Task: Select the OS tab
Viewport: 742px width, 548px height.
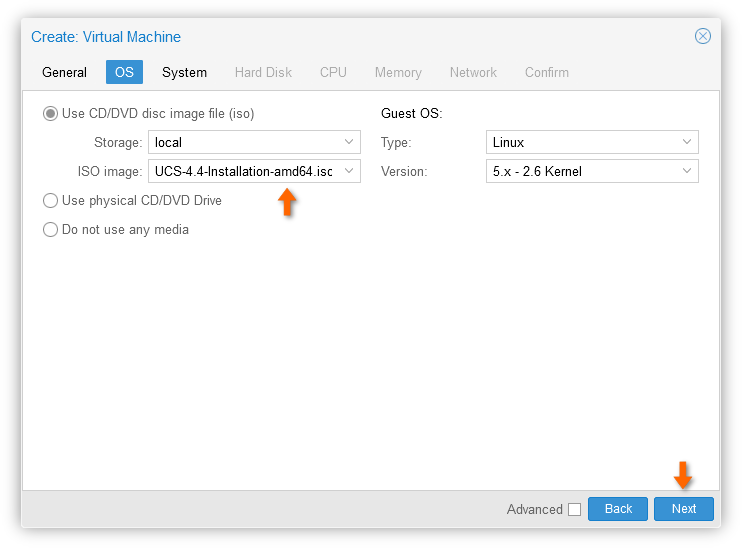Action: click(x=124, y=72)
